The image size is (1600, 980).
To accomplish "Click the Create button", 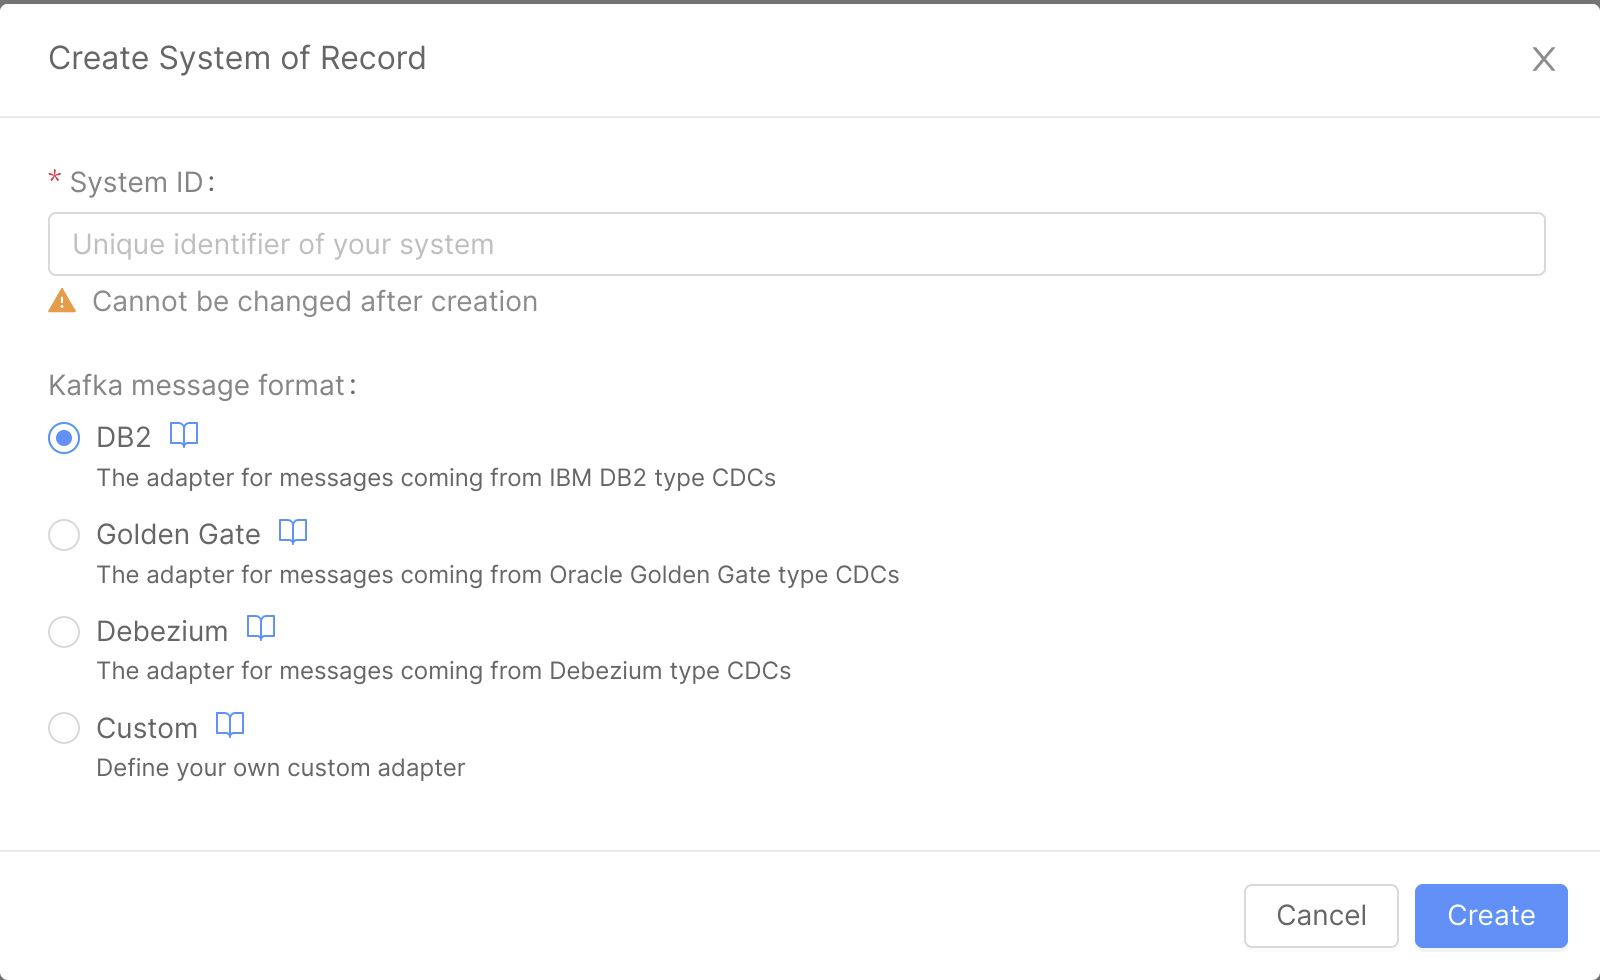I will 1490,915.
